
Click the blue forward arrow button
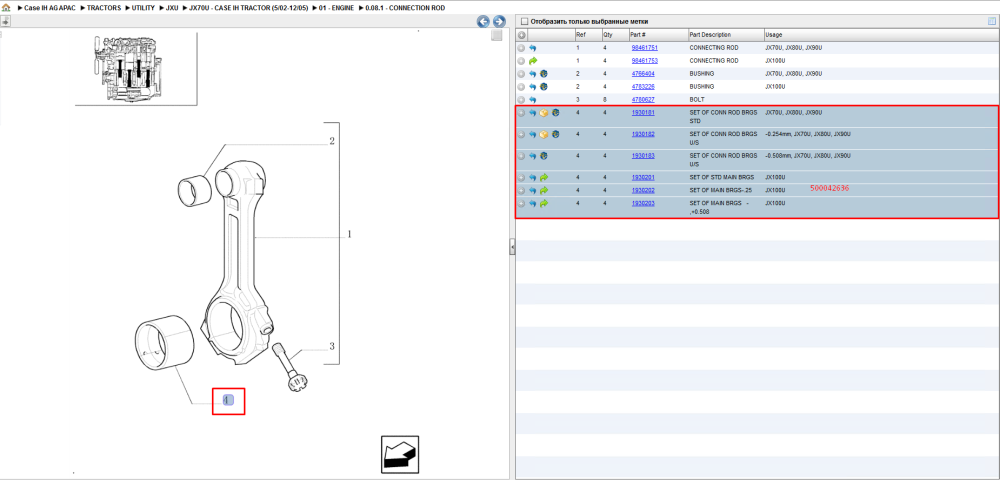click(x=499, y=22)
